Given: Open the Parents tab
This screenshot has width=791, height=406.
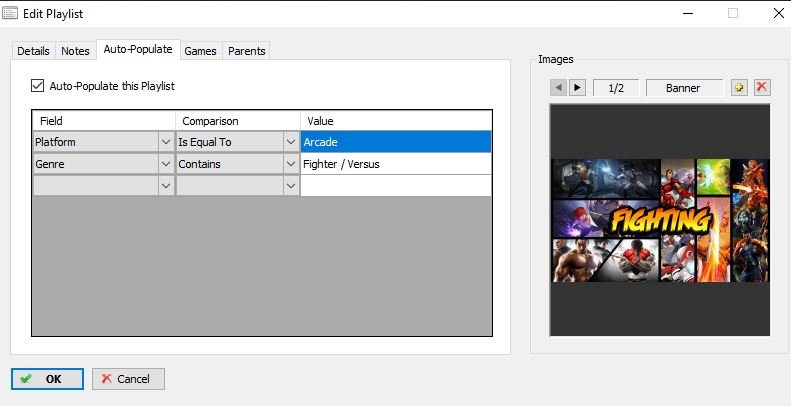Looking at the screenshot, I should click(x=247, y=51).
